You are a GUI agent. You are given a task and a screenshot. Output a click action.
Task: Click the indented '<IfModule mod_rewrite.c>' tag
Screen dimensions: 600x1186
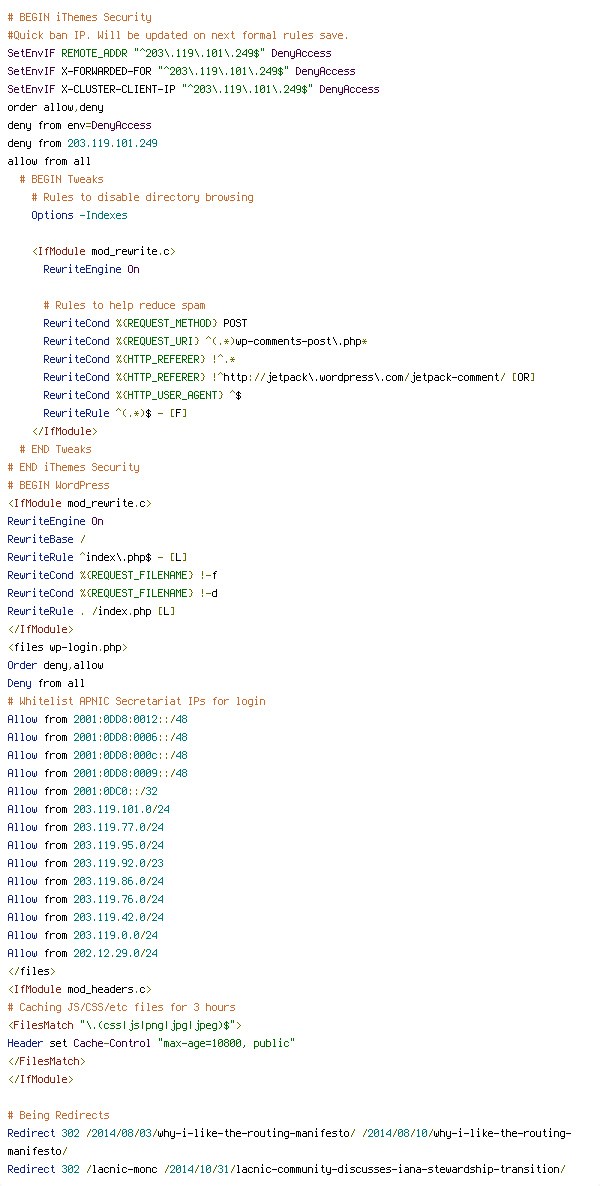coord(104,252)
